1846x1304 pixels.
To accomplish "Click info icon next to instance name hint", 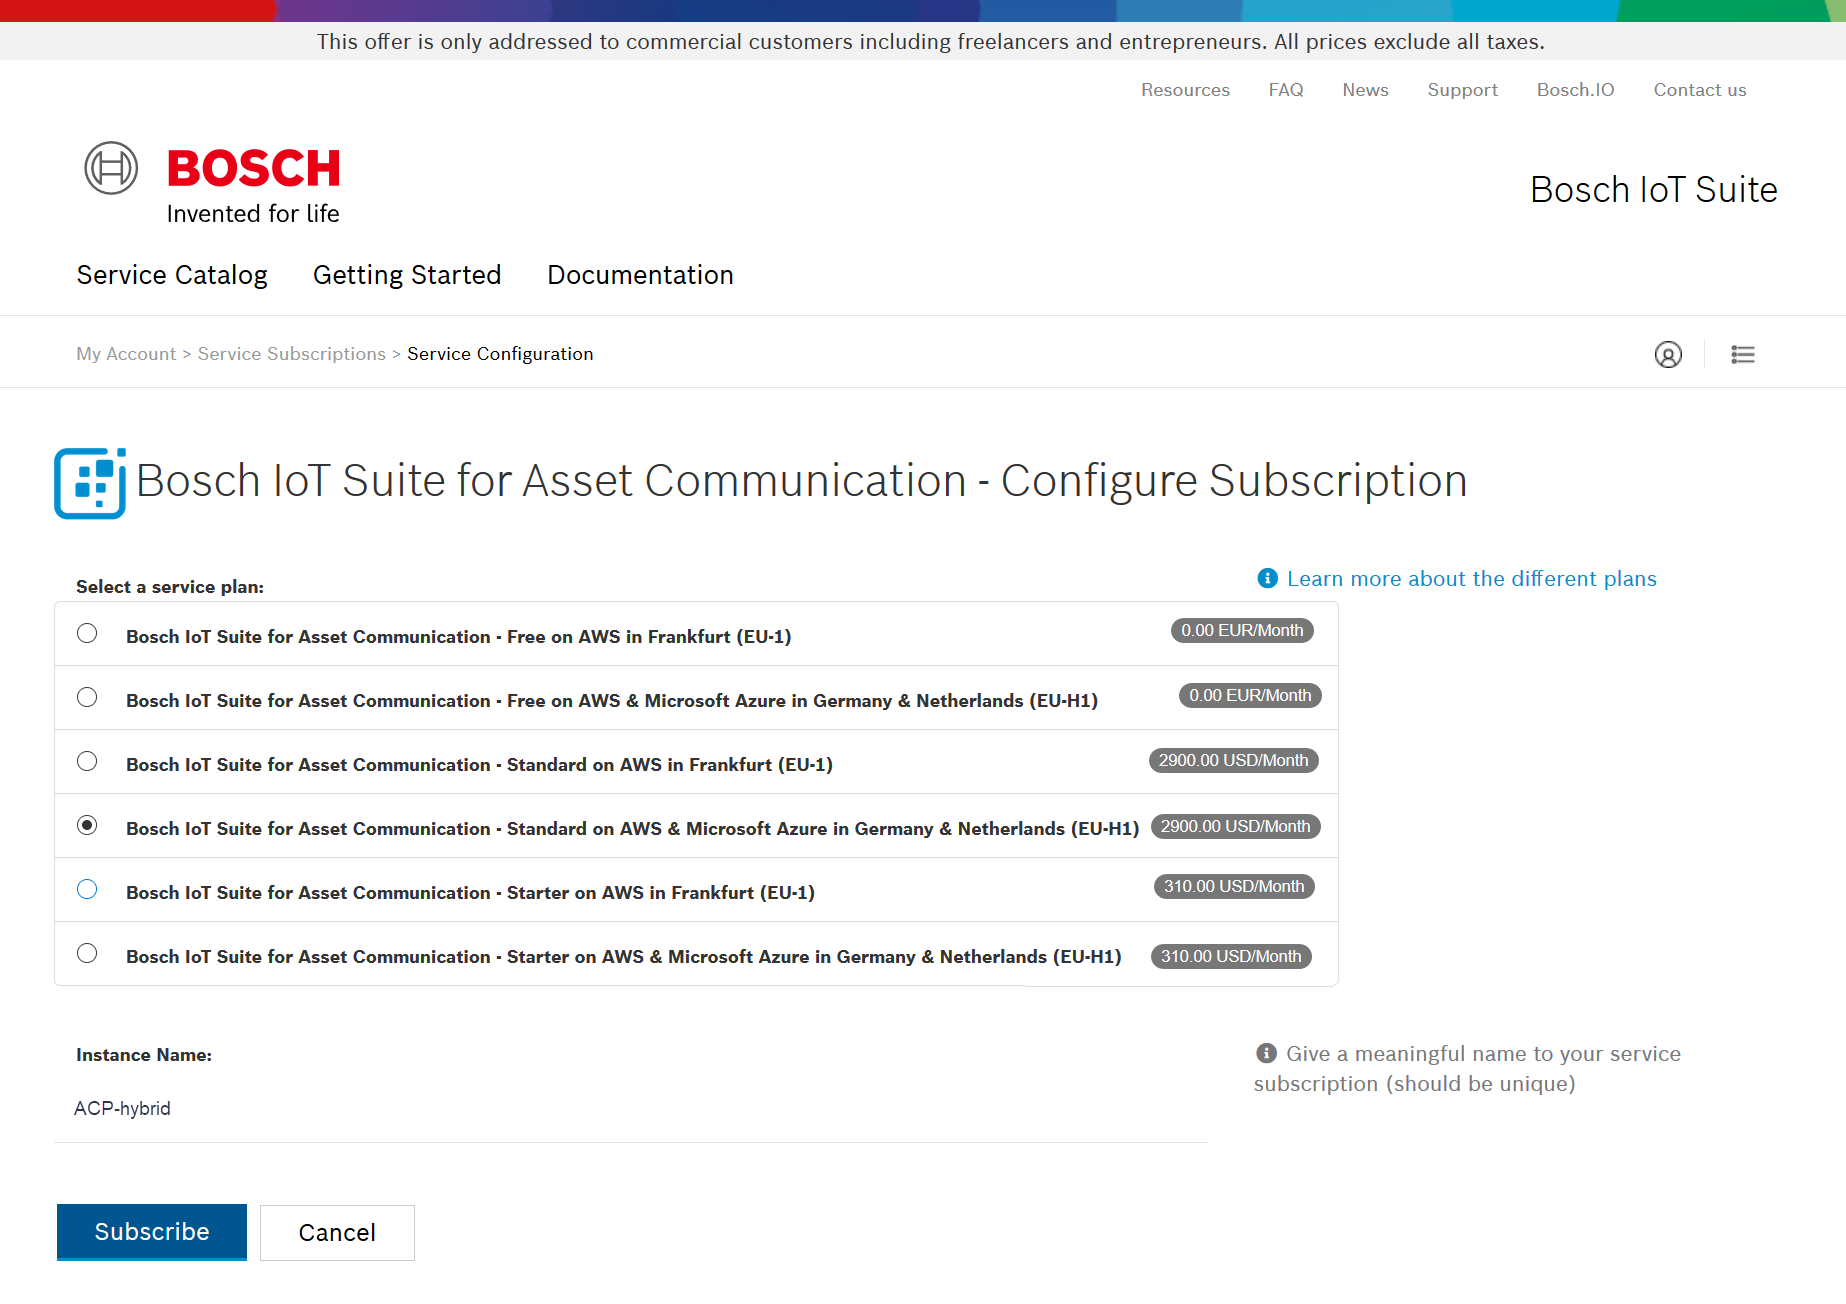I will (1266, 1053).
